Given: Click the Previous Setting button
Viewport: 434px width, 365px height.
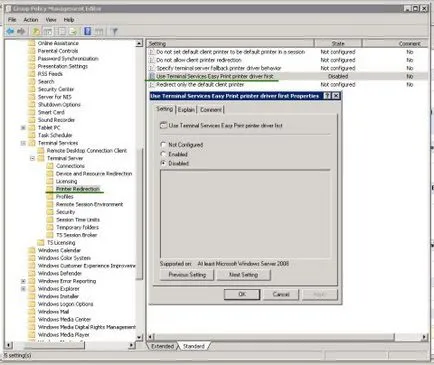Looking at the screenshot, I should pyautogui.click(x=187, y=275).
